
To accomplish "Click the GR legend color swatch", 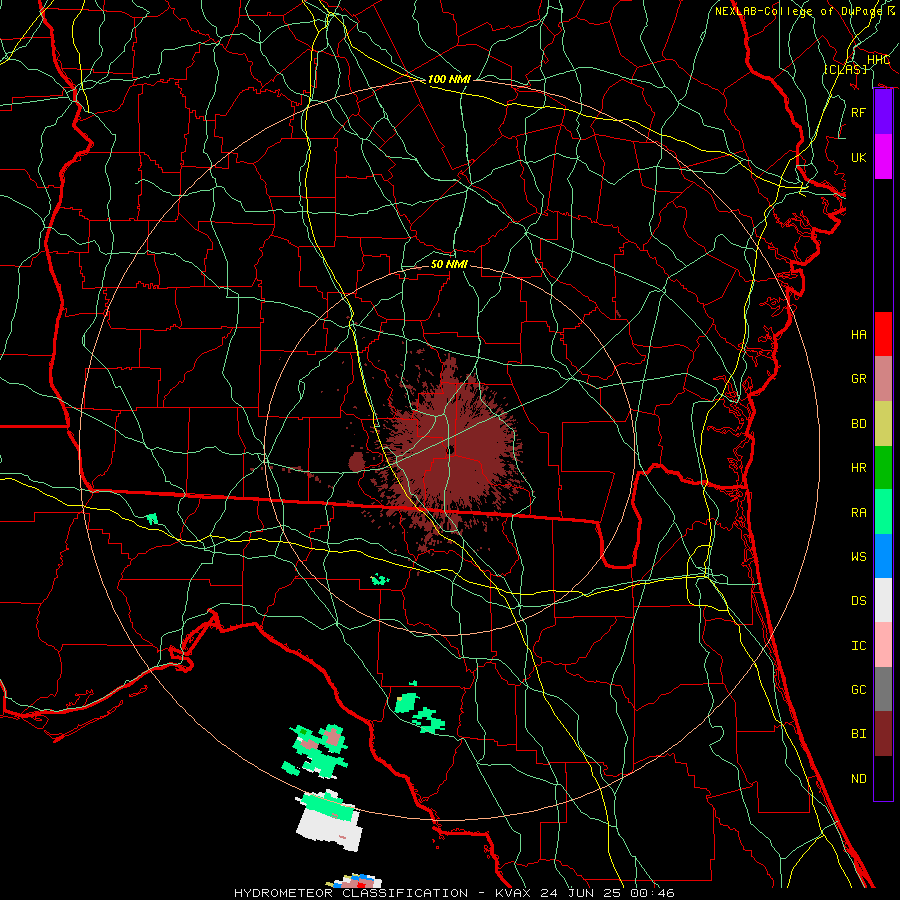I will pyautogui.click(x=883, y=378).
